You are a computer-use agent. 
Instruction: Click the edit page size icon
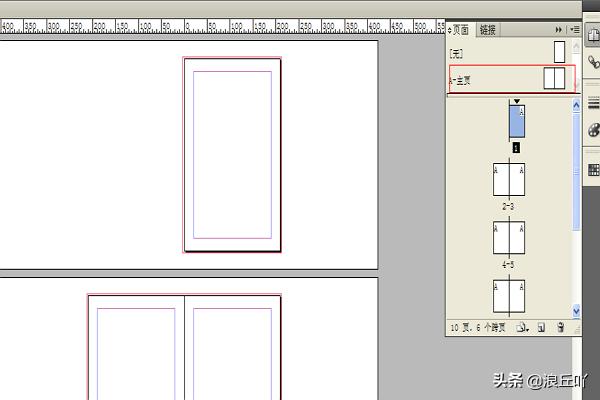tap(522, 327)
